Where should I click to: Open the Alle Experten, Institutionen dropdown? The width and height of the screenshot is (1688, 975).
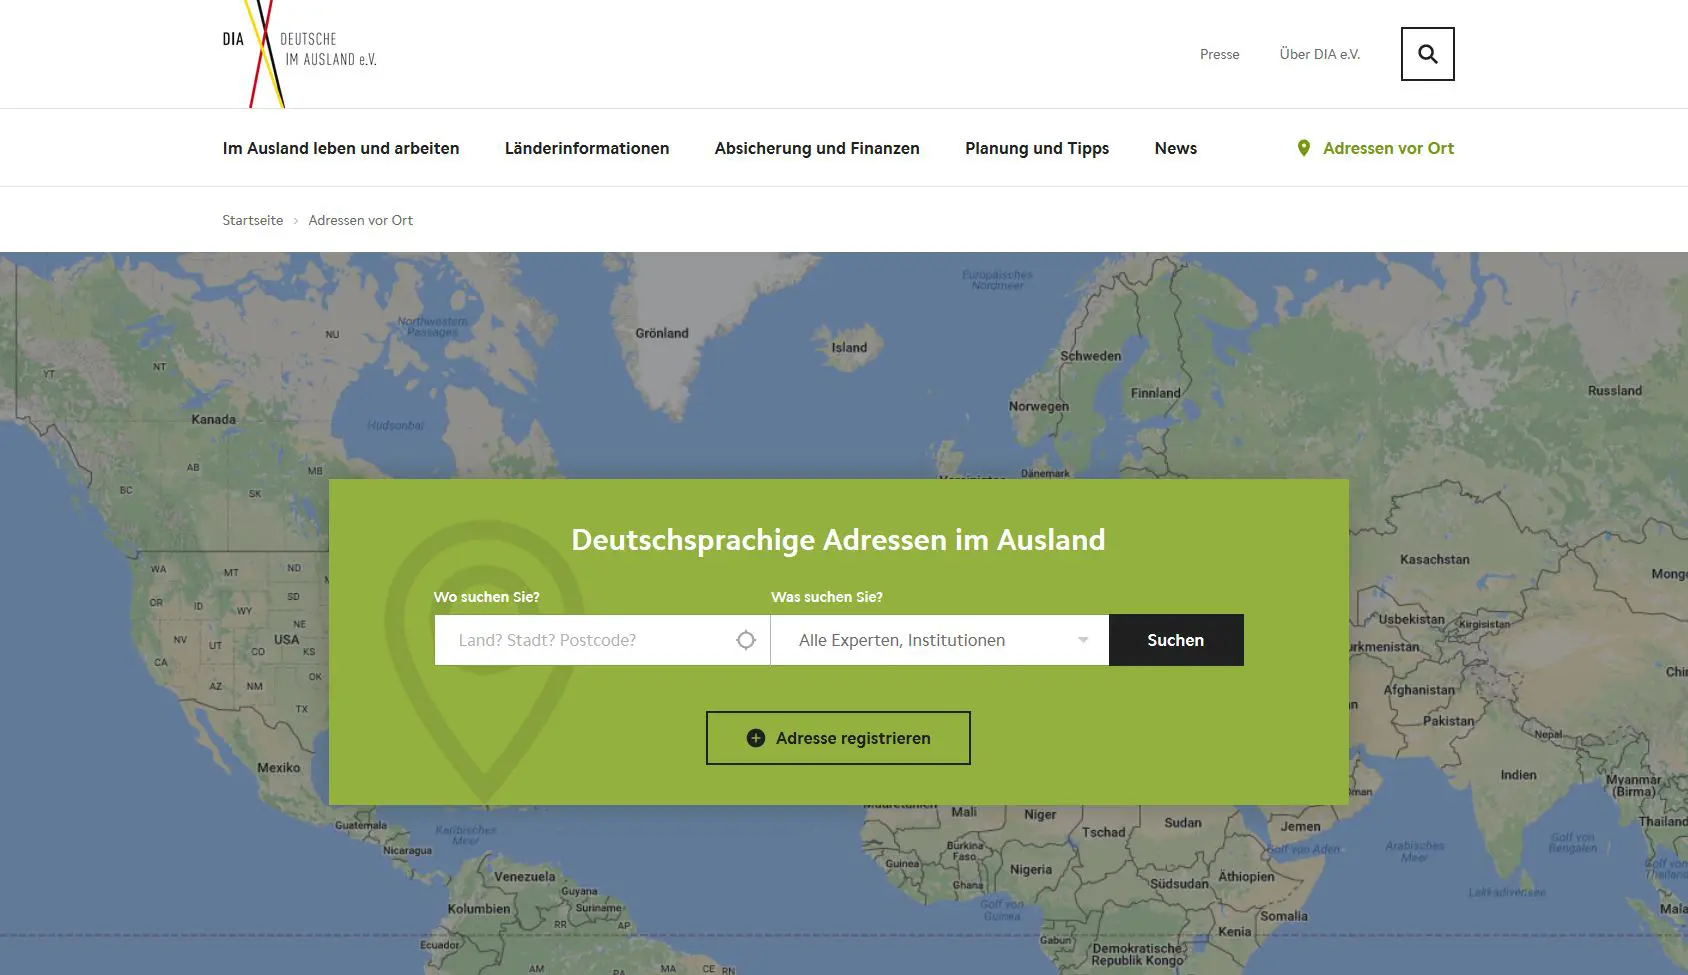tap(939, 640)
